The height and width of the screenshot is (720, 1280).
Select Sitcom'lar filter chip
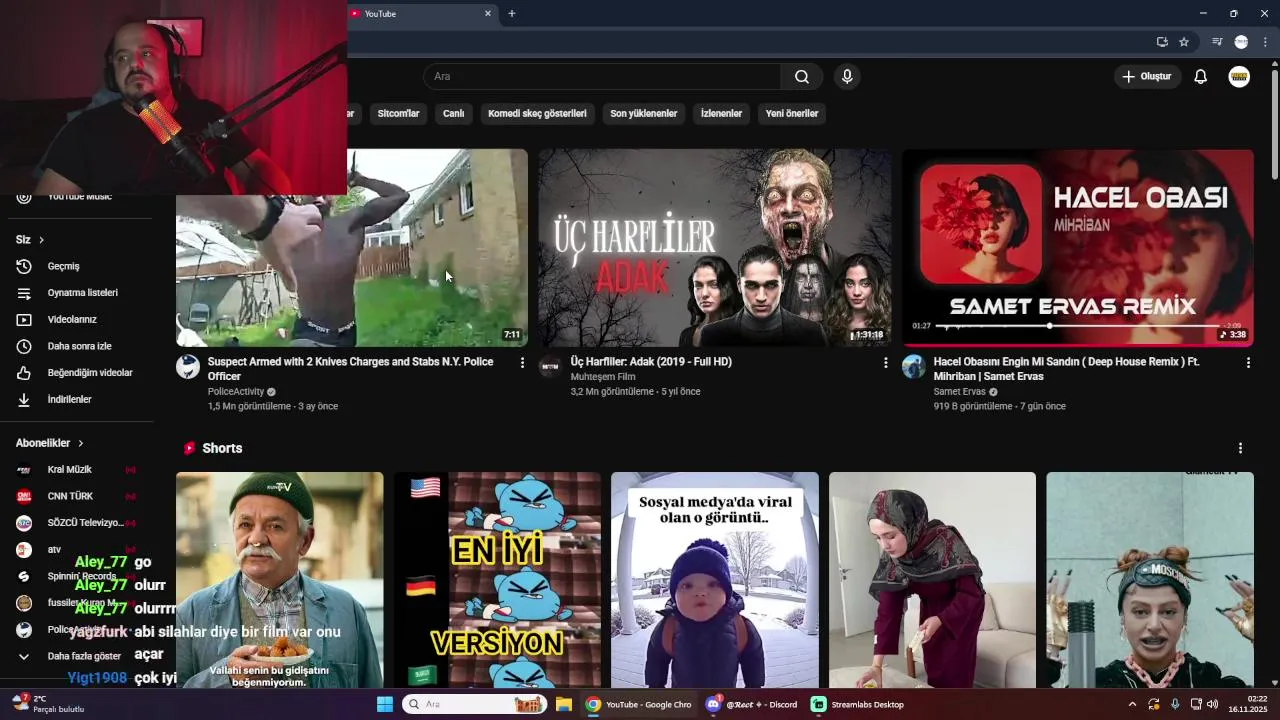(398, 113)
